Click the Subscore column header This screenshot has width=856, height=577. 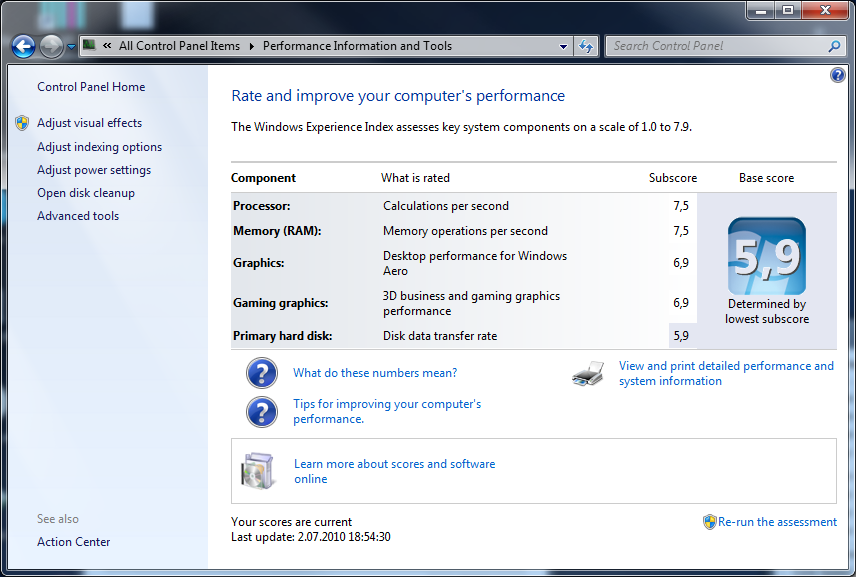point(673,178)
